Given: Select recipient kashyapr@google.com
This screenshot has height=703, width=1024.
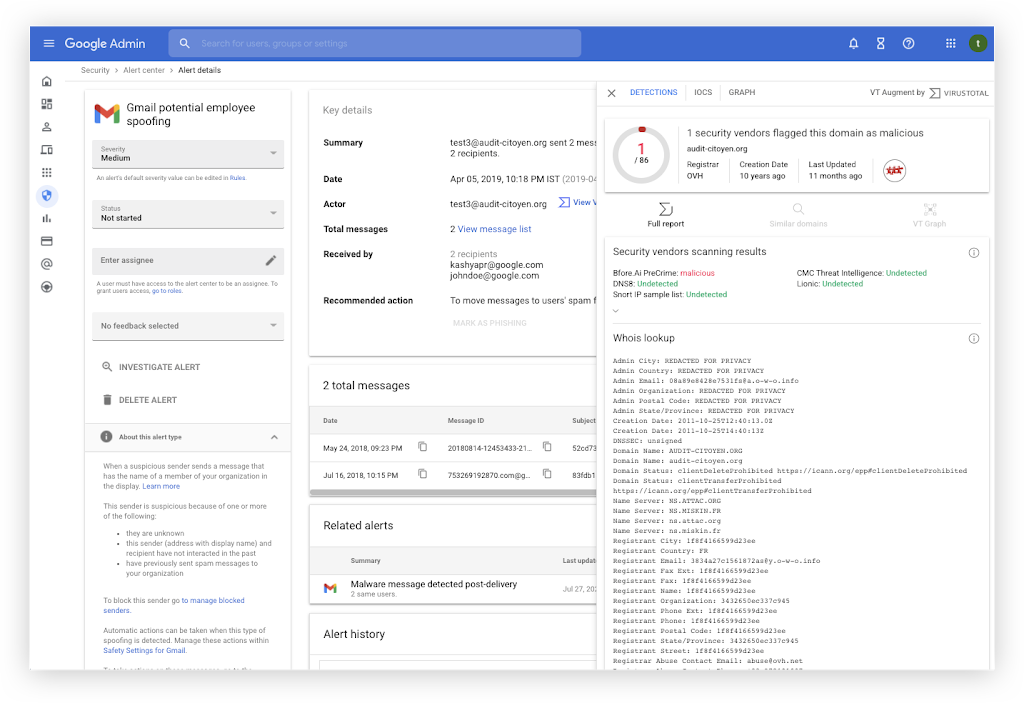Looking at the screenshot, I should pos(496,265).
